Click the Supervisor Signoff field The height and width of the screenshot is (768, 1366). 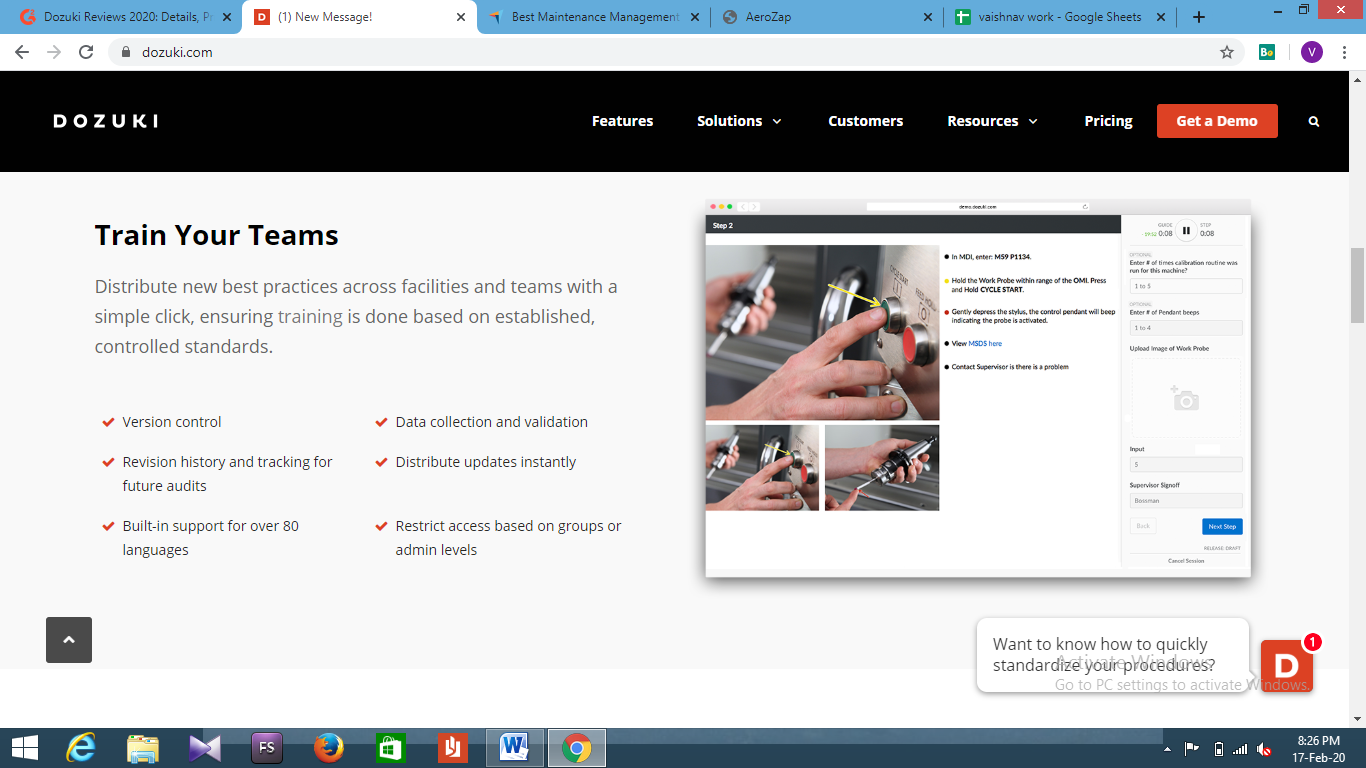[x=1186, y=500]
